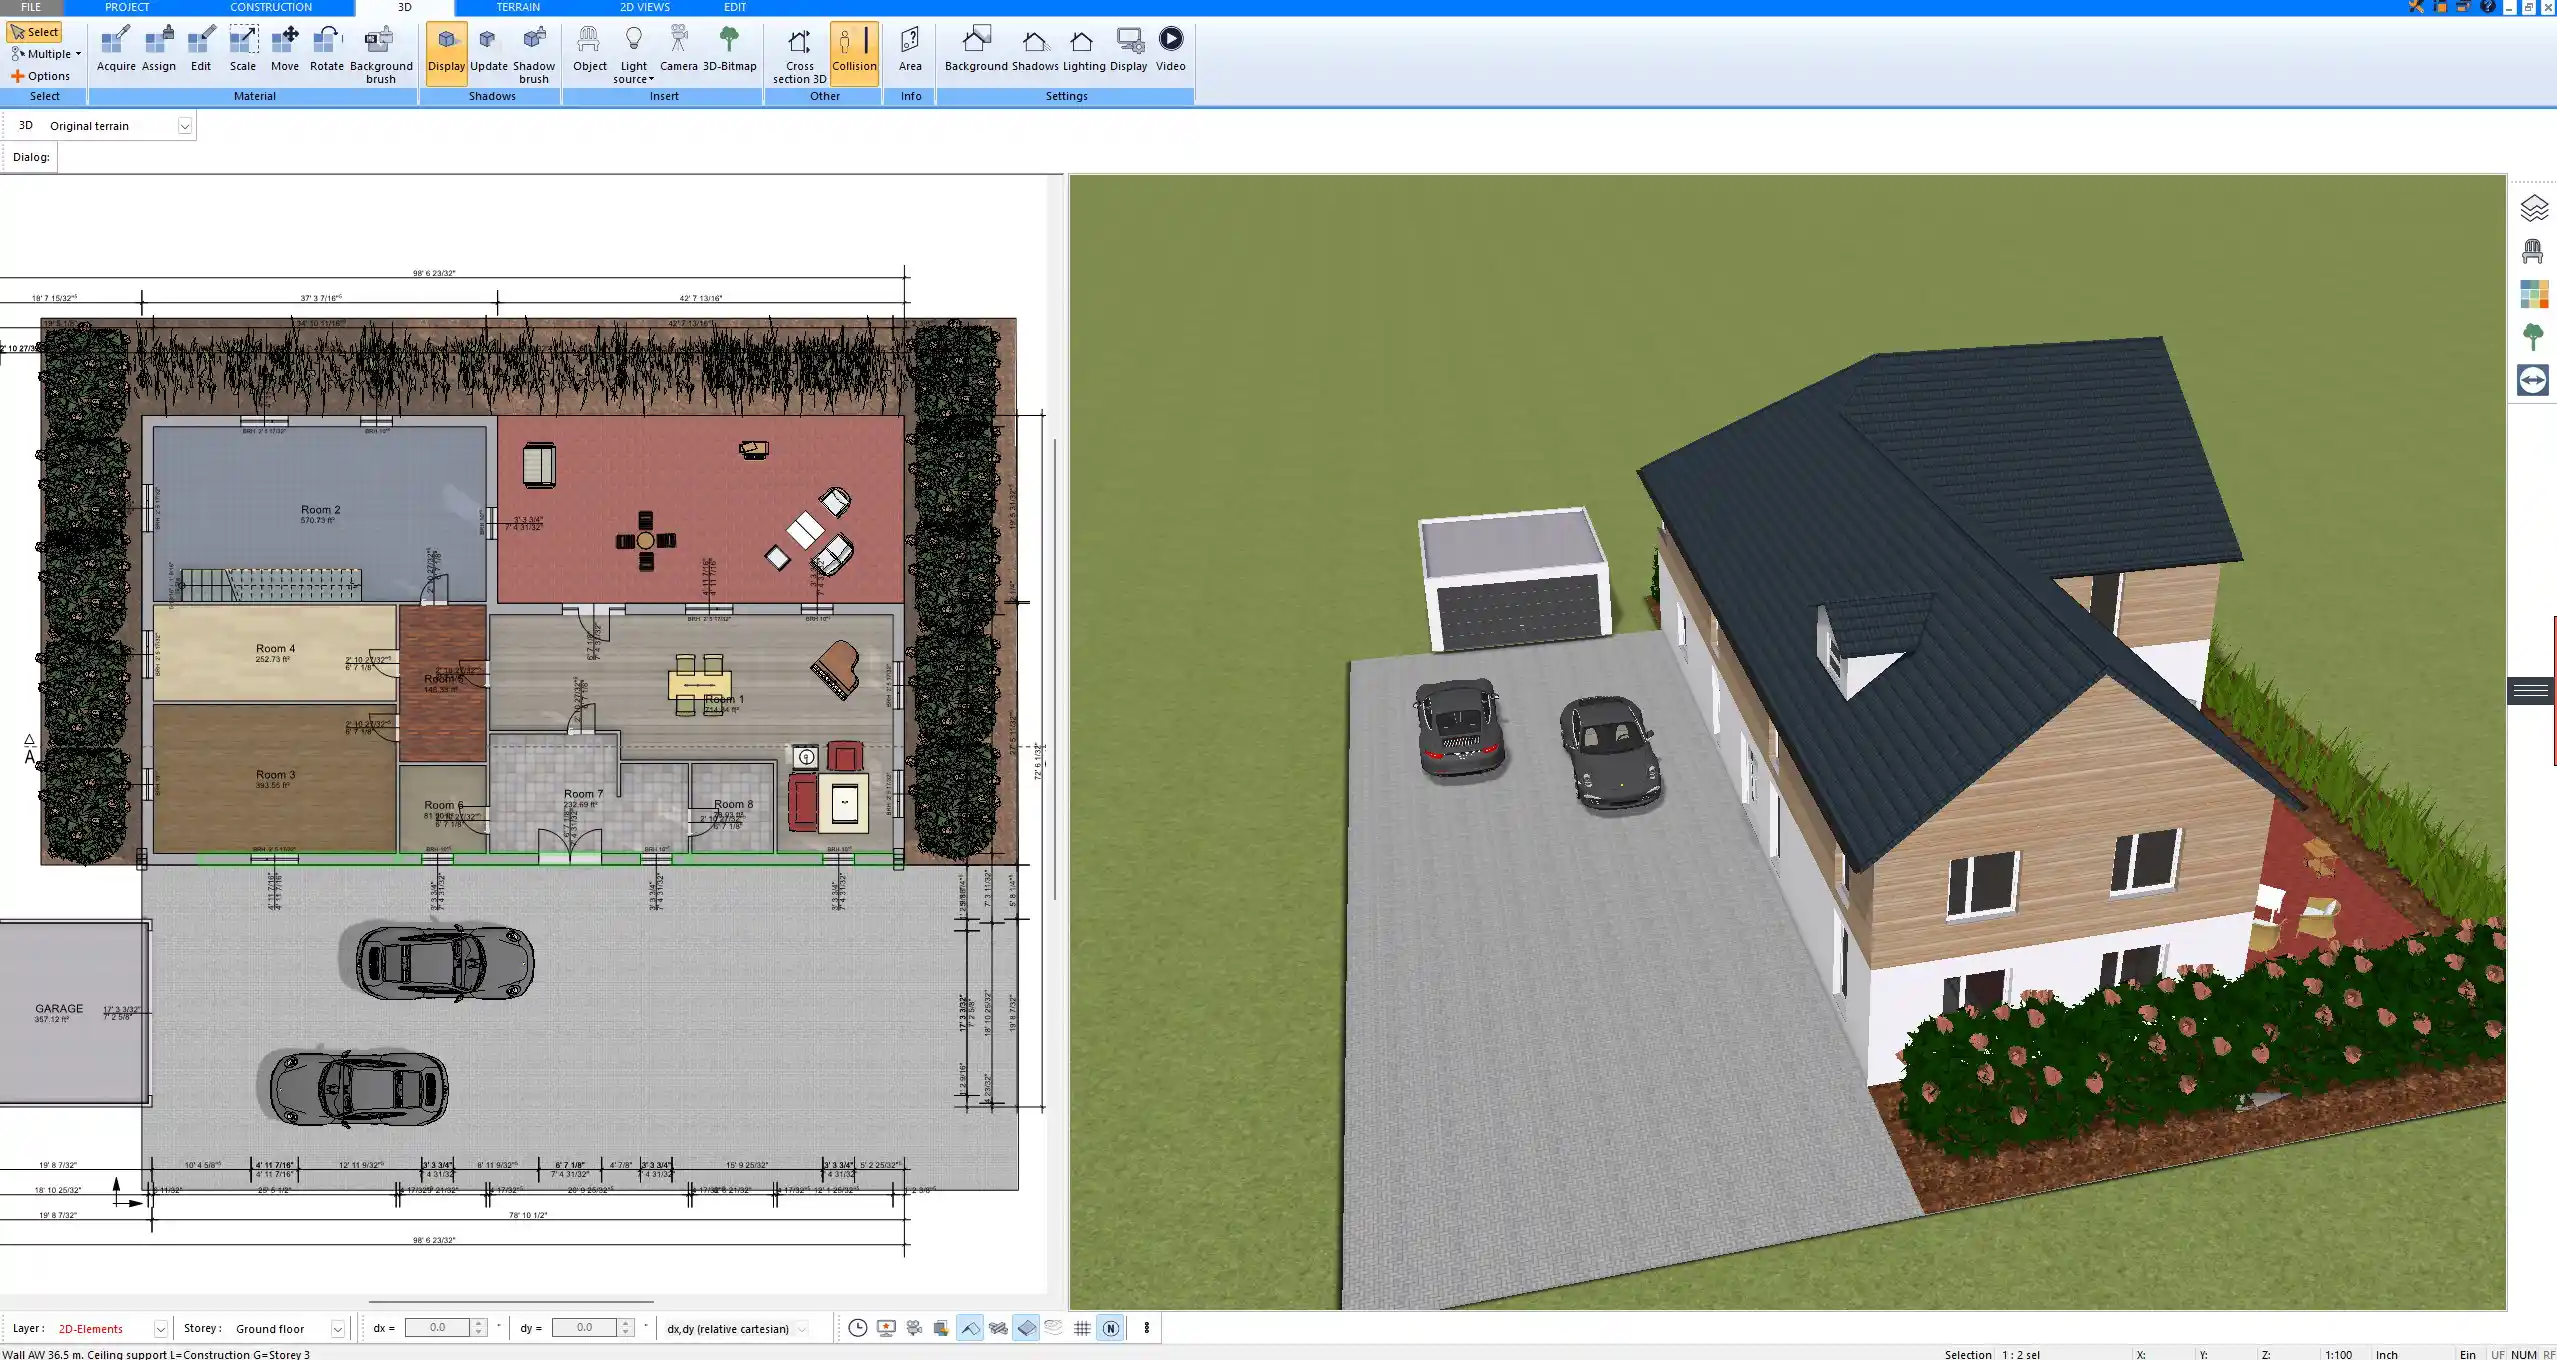The height and width of the screenshot is (1360, 2557).
Task: Insert a 3D-Bitmap tree icon
Action: pos(729,49)
